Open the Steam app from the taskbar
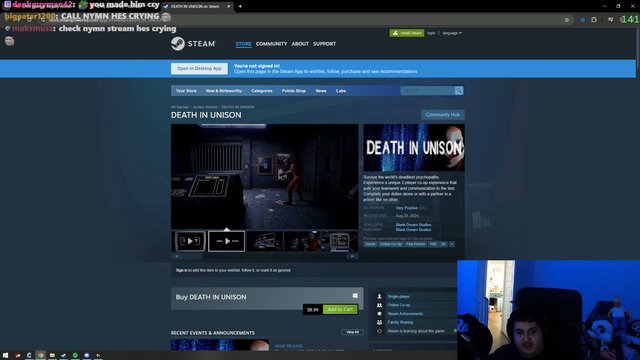Screen dimensions: 640x360 [x=64, y=356]
